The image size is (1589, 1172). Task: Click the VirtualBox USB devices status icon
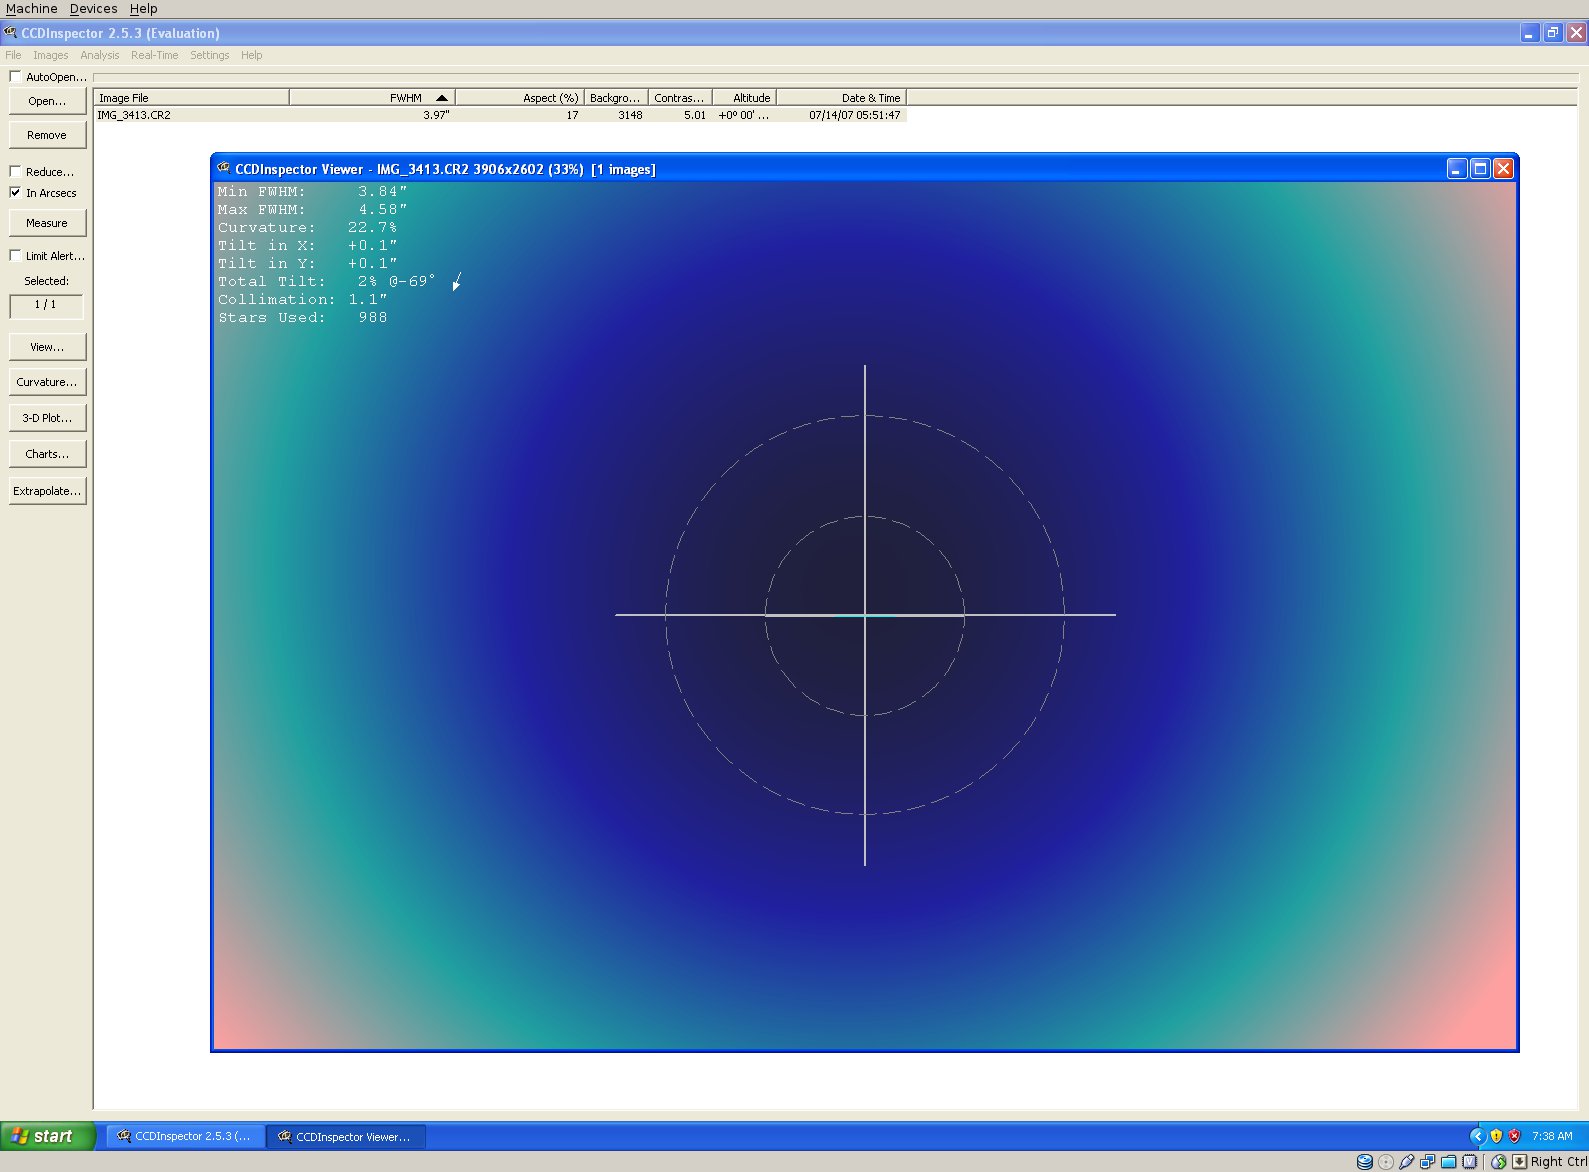click(1407, 1161)
